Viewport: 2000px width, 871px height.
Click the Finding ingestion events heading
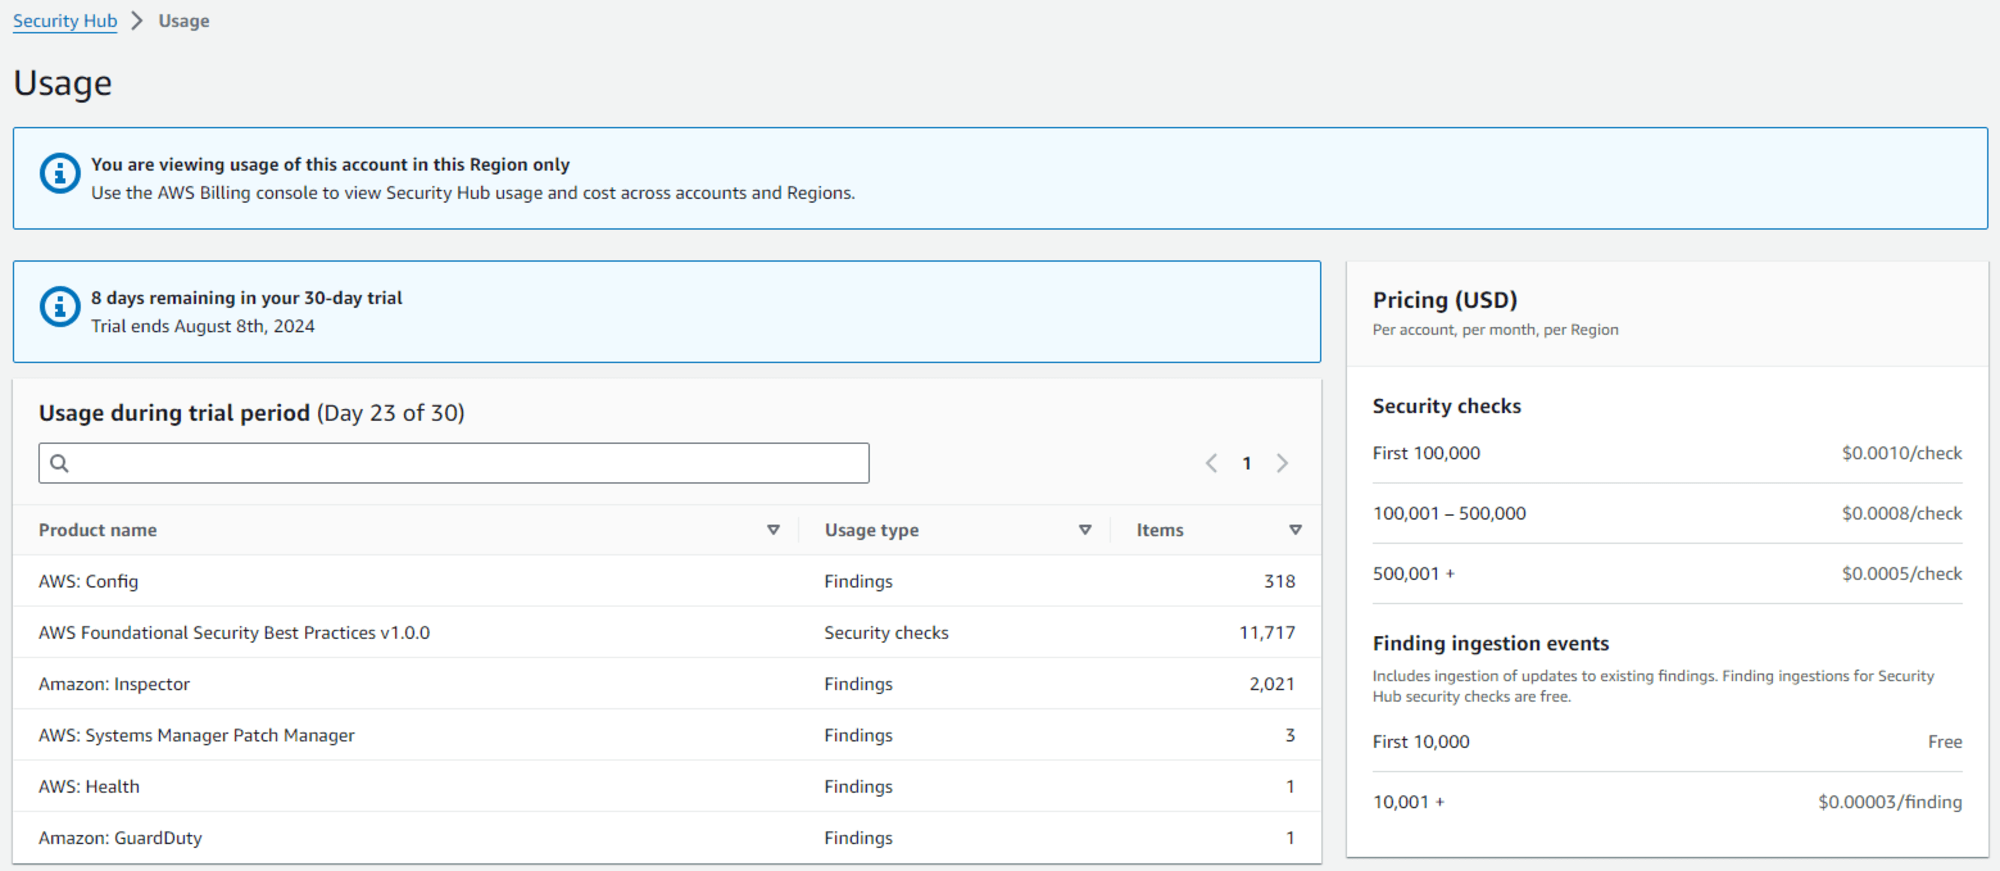(1491, 643)
